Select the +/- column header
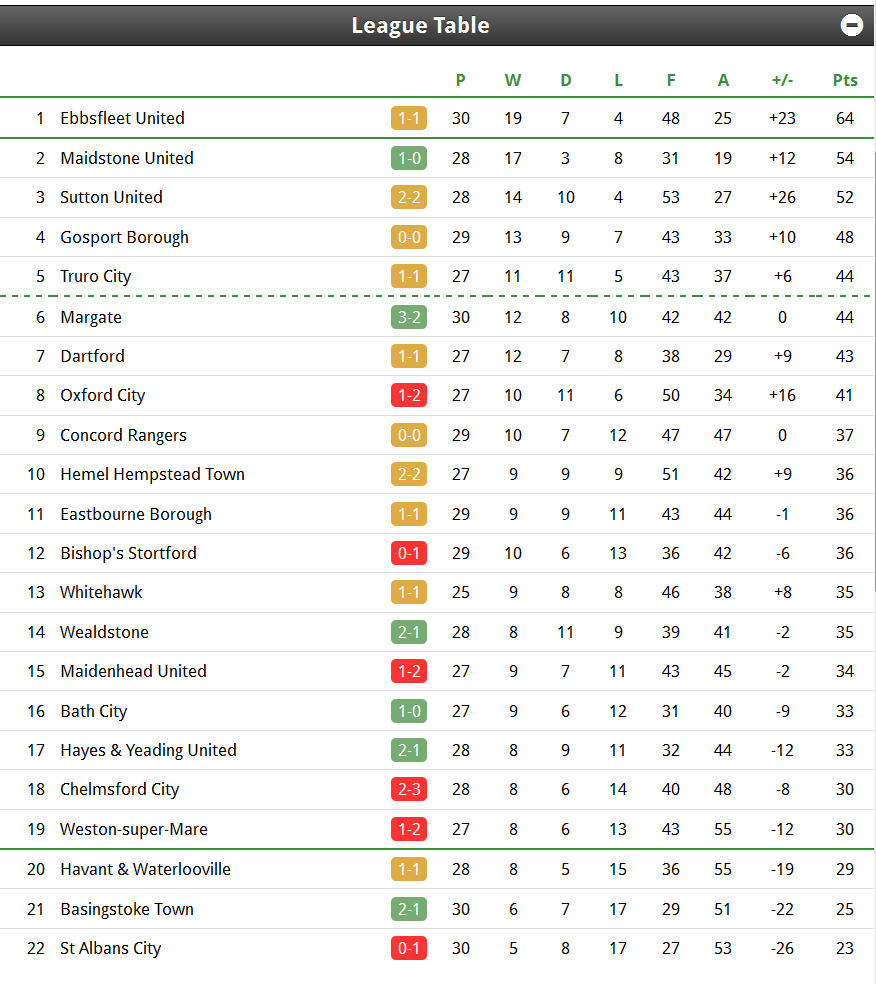Image resolution: width=876 pixels, height=984 pixels. pyautogui.click(x=783, y=80)
